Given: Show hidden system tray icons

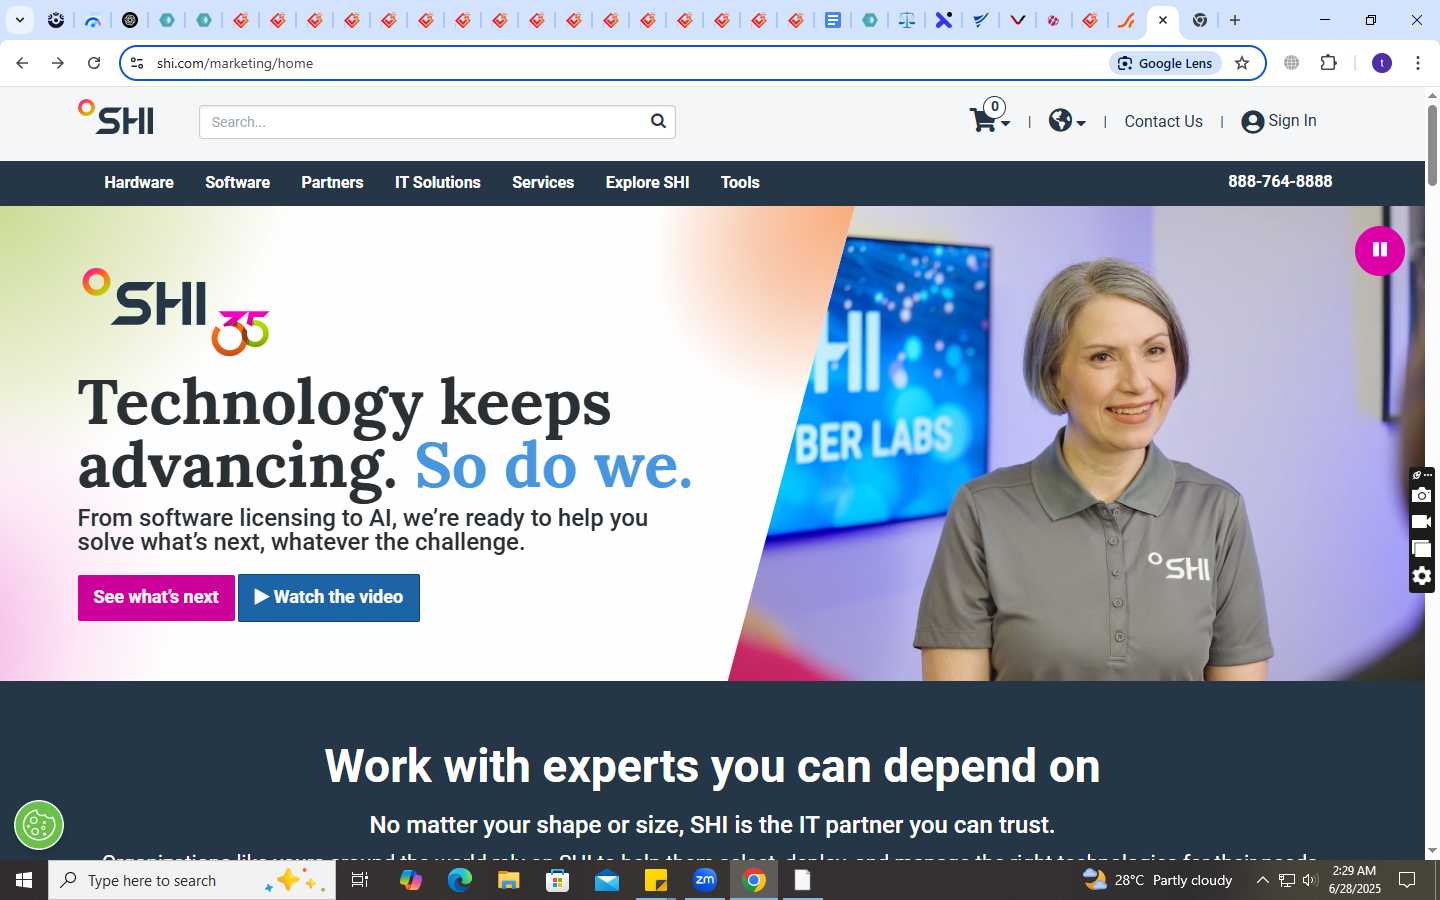Looking at the screenshot, I should click(x=1262, y=880).
